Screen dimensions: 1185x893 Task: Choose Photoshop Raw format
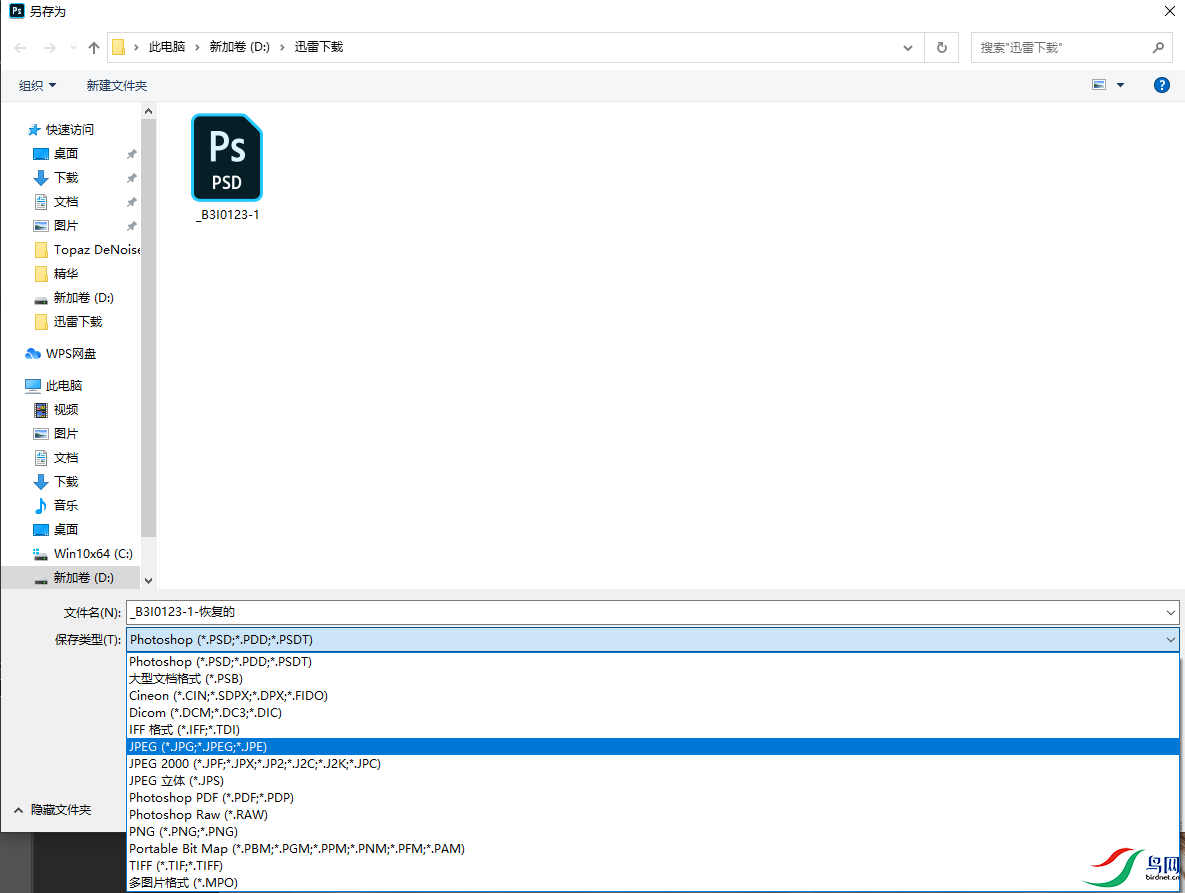pos(653,814)
